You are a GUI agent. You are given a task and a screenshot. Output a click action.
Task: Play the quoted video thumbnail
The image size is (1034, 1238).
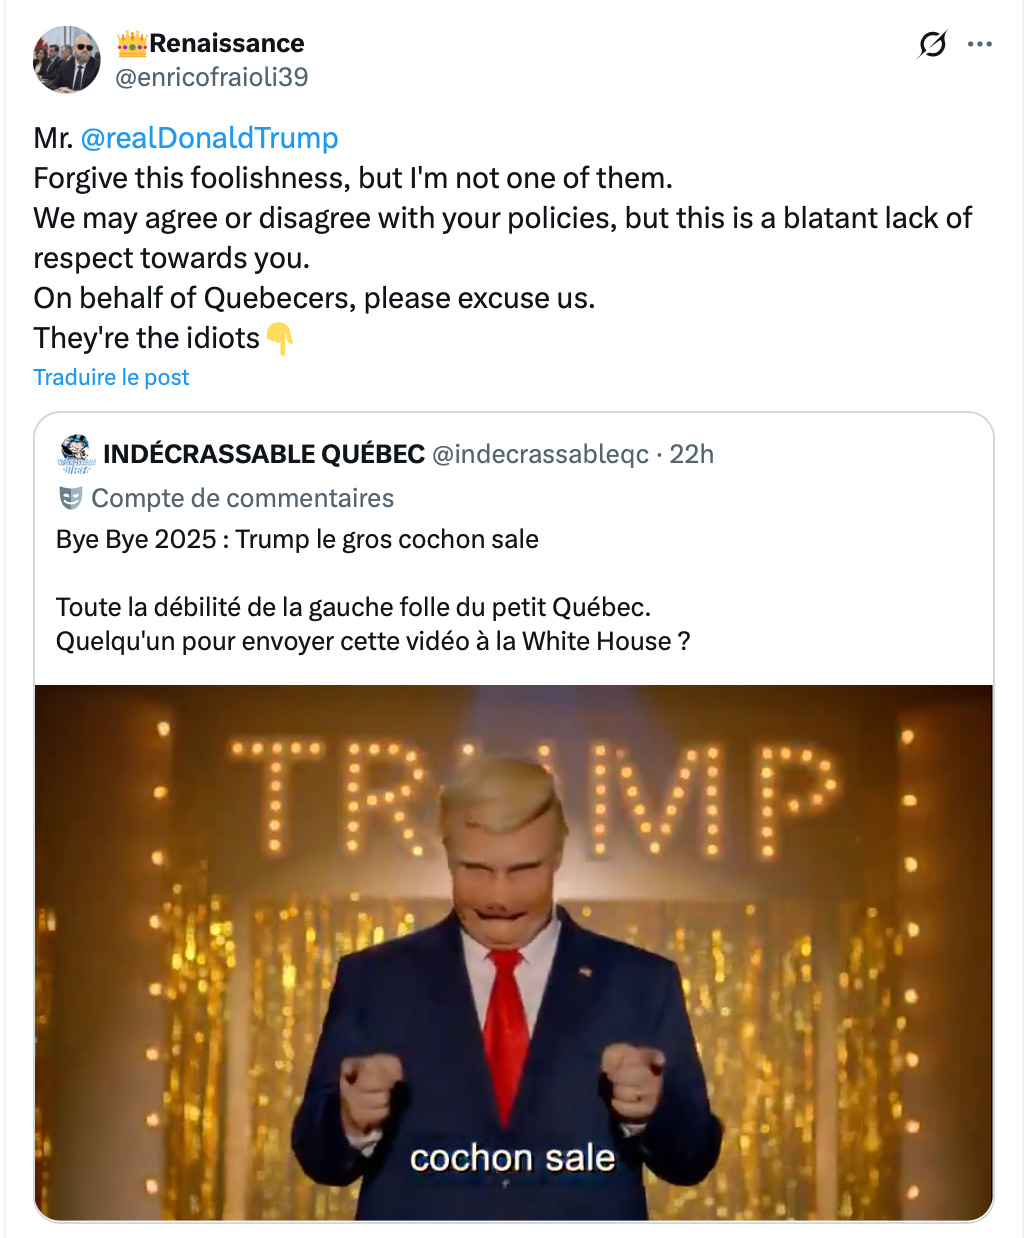click(x=514, y=952)
